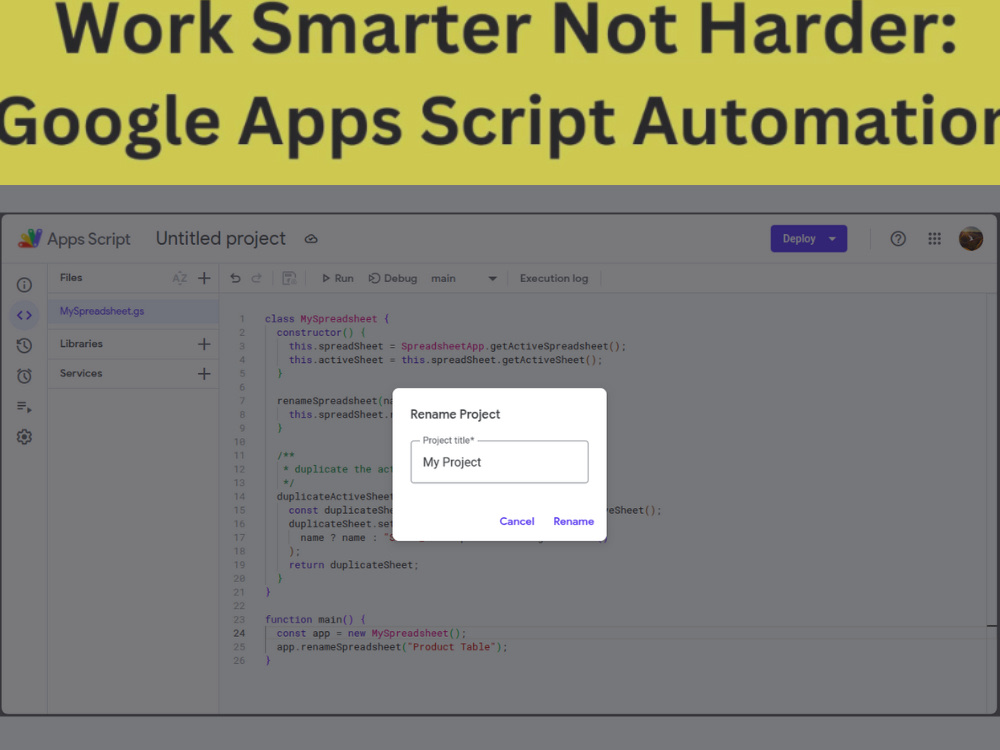The width and height of the screenshot is (1000, 750).
Task: Click the "Rename Project" dialog heading
Action: click(x=455, y=415)
